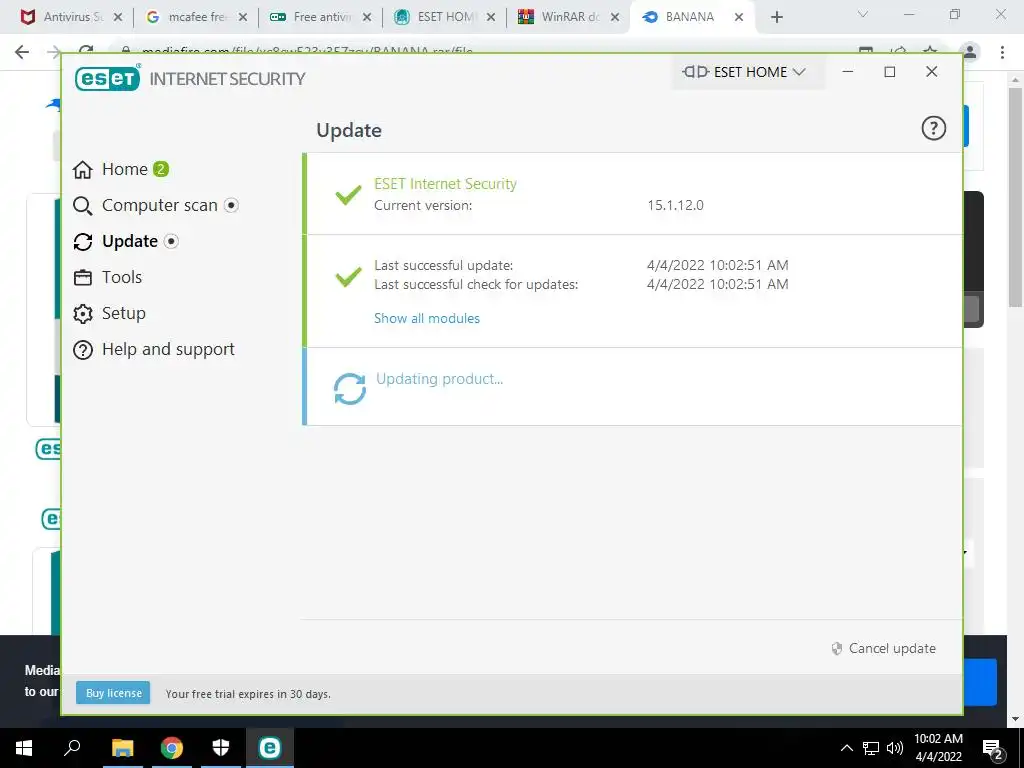Image resolution: width=1024 pixels, height=768 pixels.
Task: Click the Chrome taskbar icon
Action: 172,748
